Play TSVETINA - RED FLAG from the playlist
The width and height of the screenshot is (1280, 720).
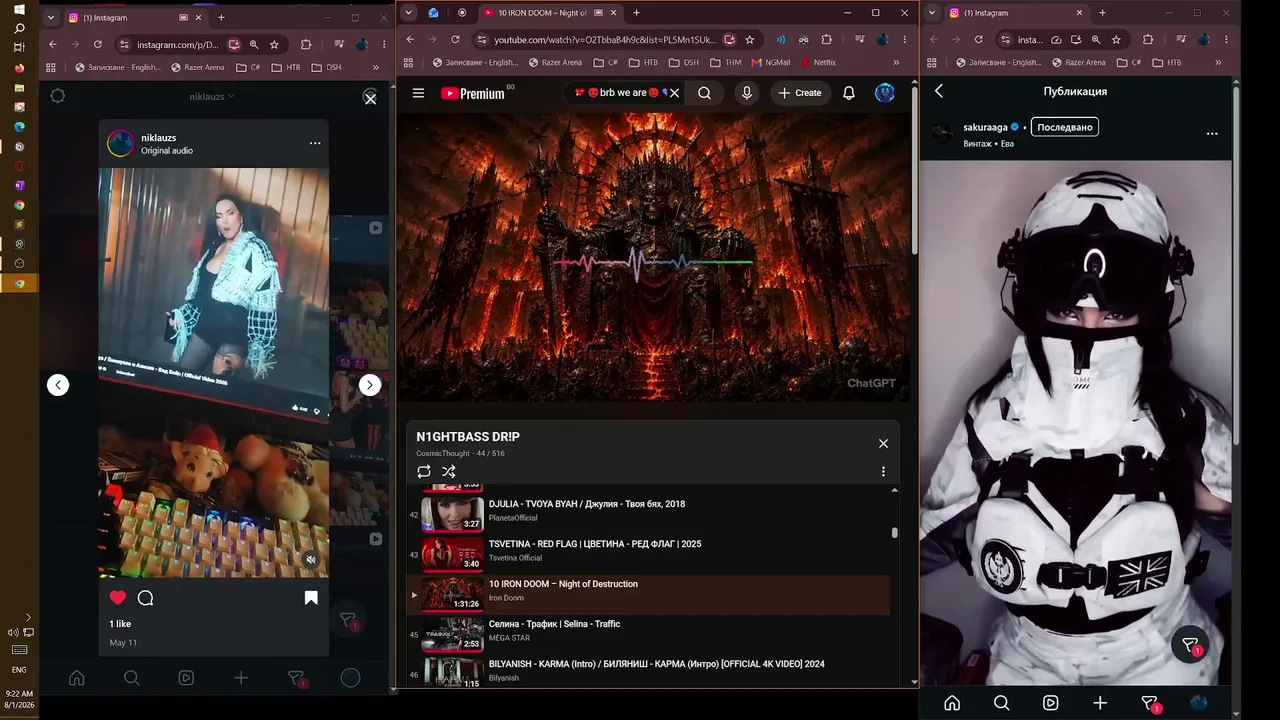point(649,554)
